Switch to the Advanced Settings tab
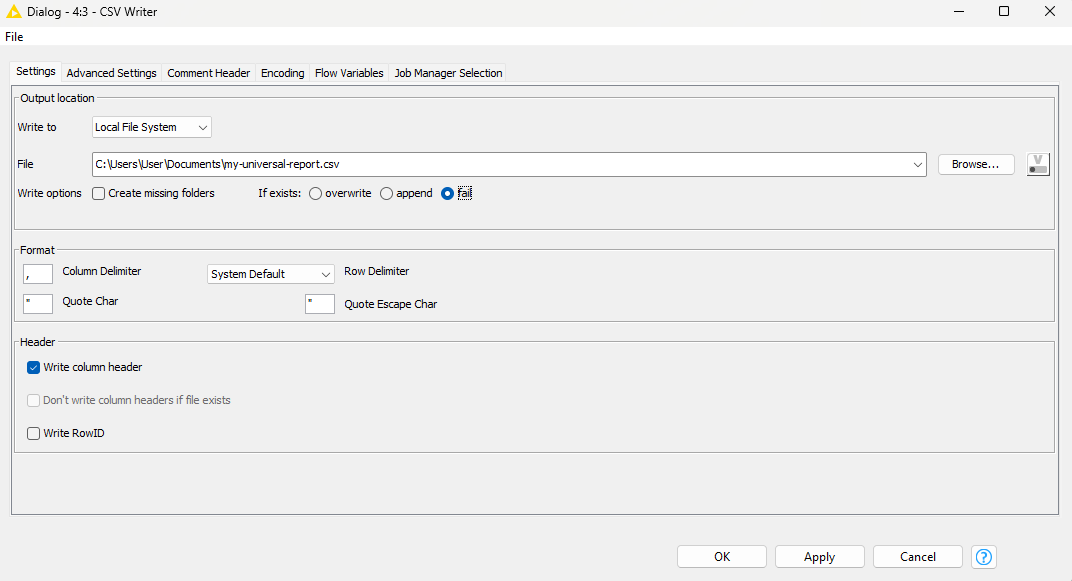 click(111, 73)
